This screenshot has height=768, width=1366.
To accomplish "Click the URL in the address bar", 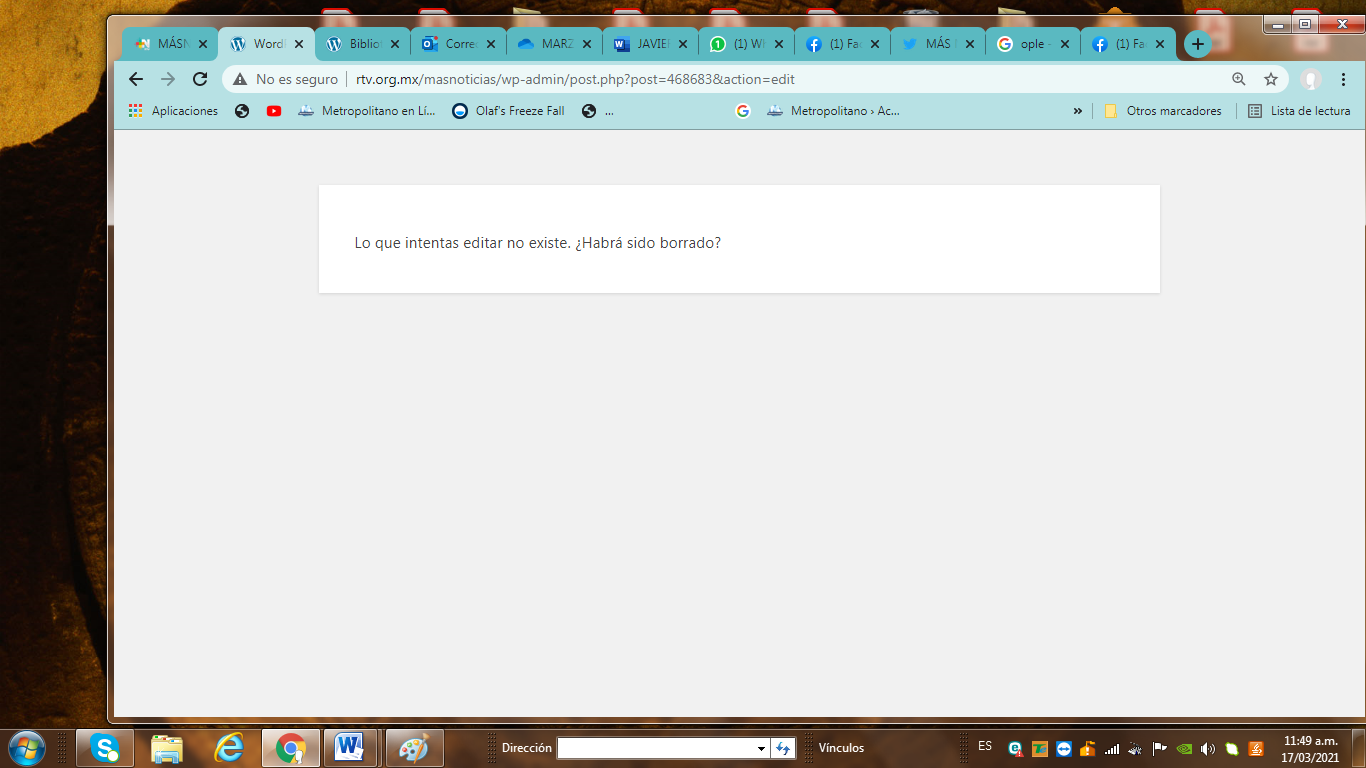I will tap(575, 79).
